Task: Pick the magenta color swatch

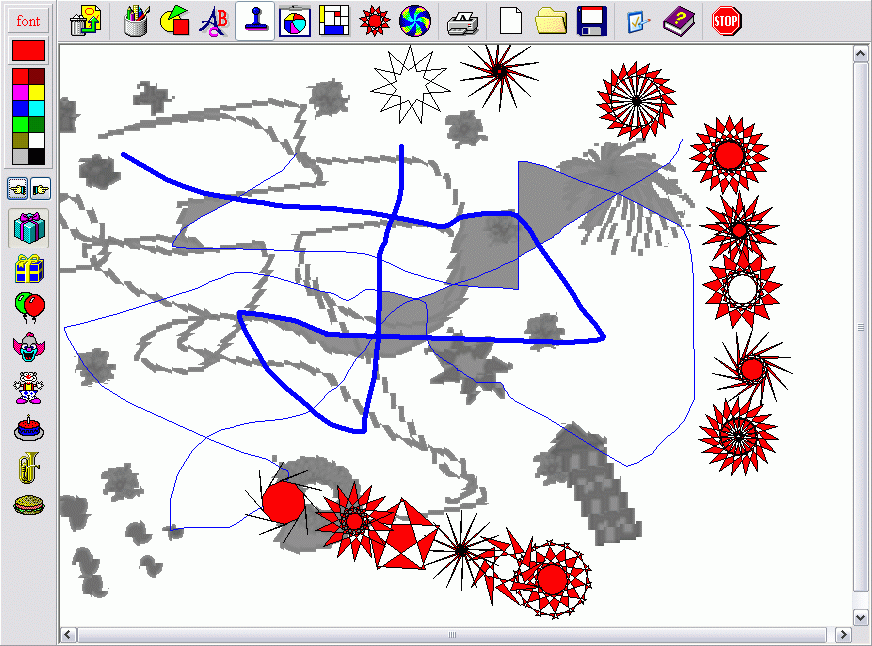Action: (x=20, y=92)
